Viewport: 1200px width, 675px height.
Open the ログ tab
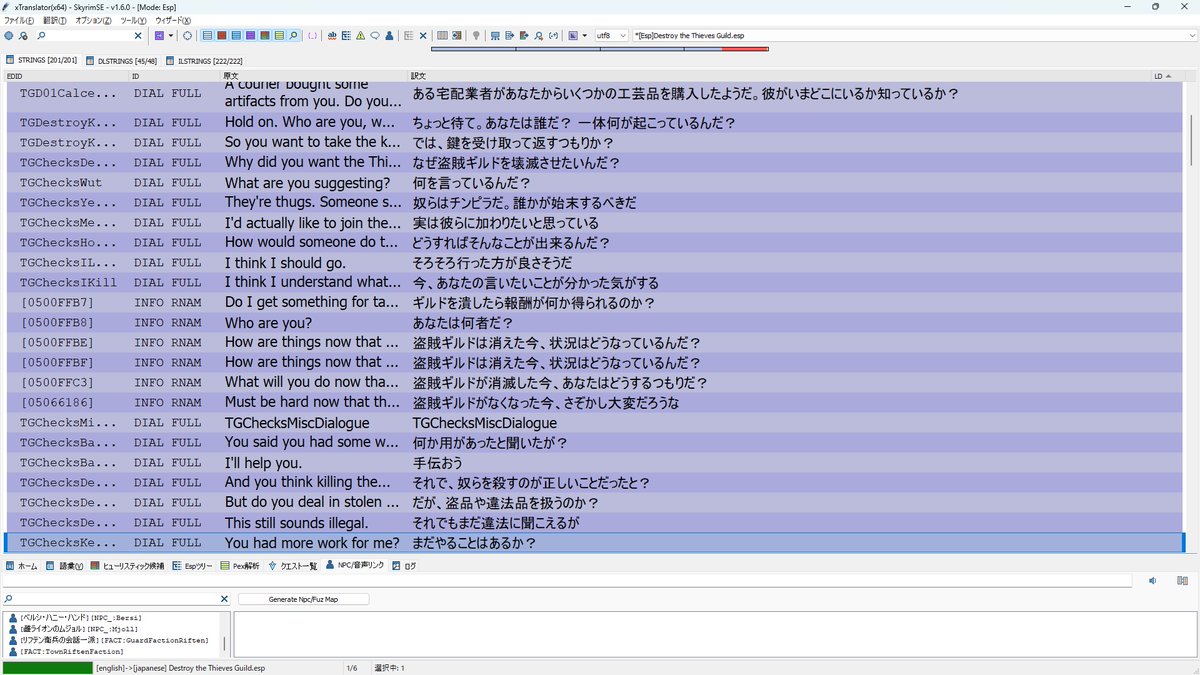coord(404,566)
